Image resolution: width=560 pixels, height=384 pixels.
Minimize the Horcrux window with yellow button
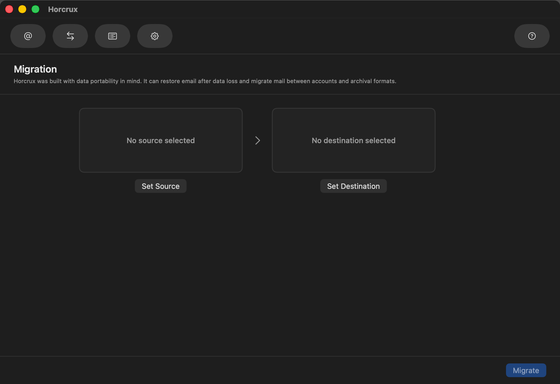pyautogui.click(x=22, y=9)
